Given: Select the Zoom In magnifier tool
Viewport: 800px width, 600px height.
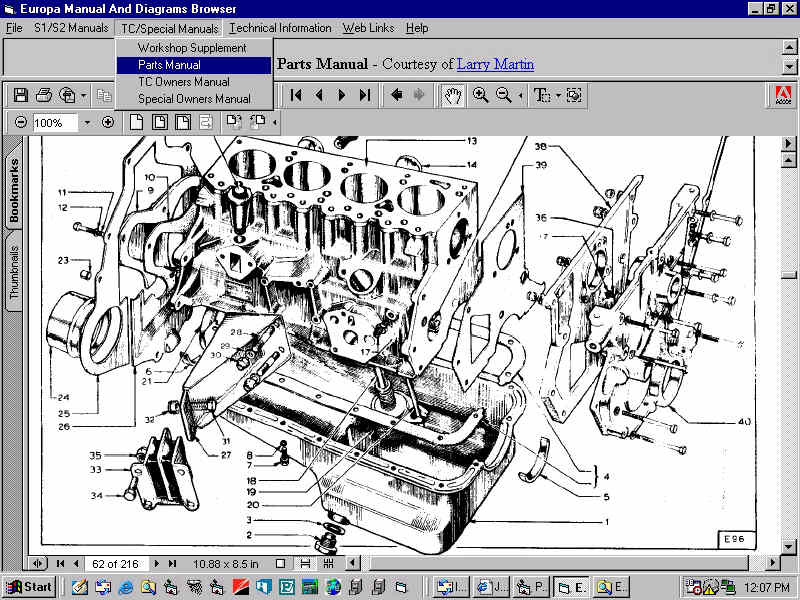Looking at the screenshot, I should coord(481,95).
